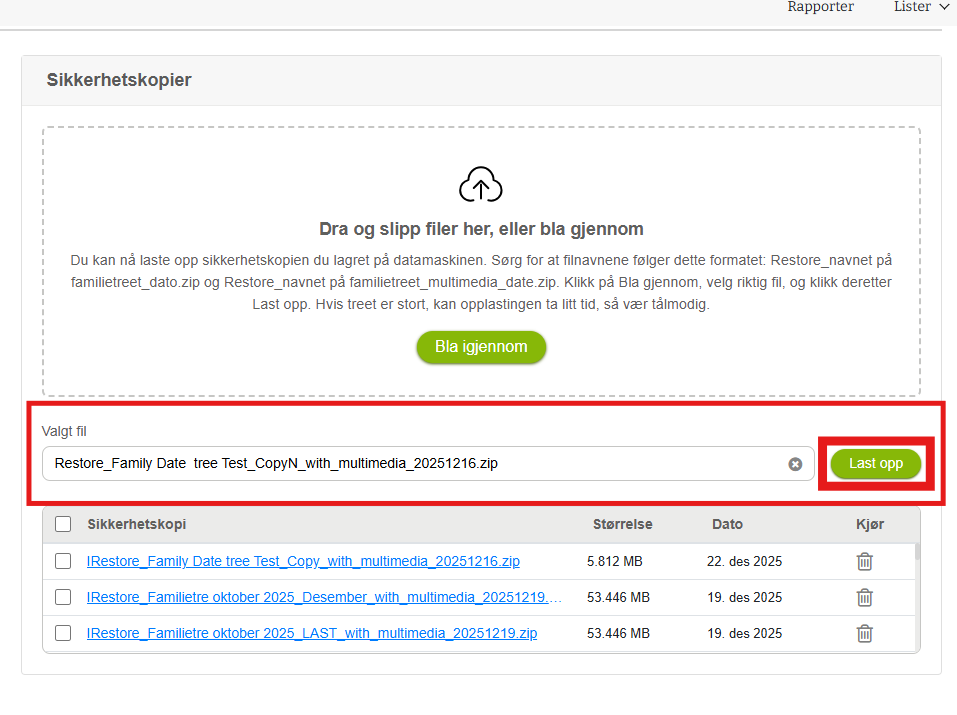The image size is (957, 715).
Task: Click the Last opp button
Action: 875,464
